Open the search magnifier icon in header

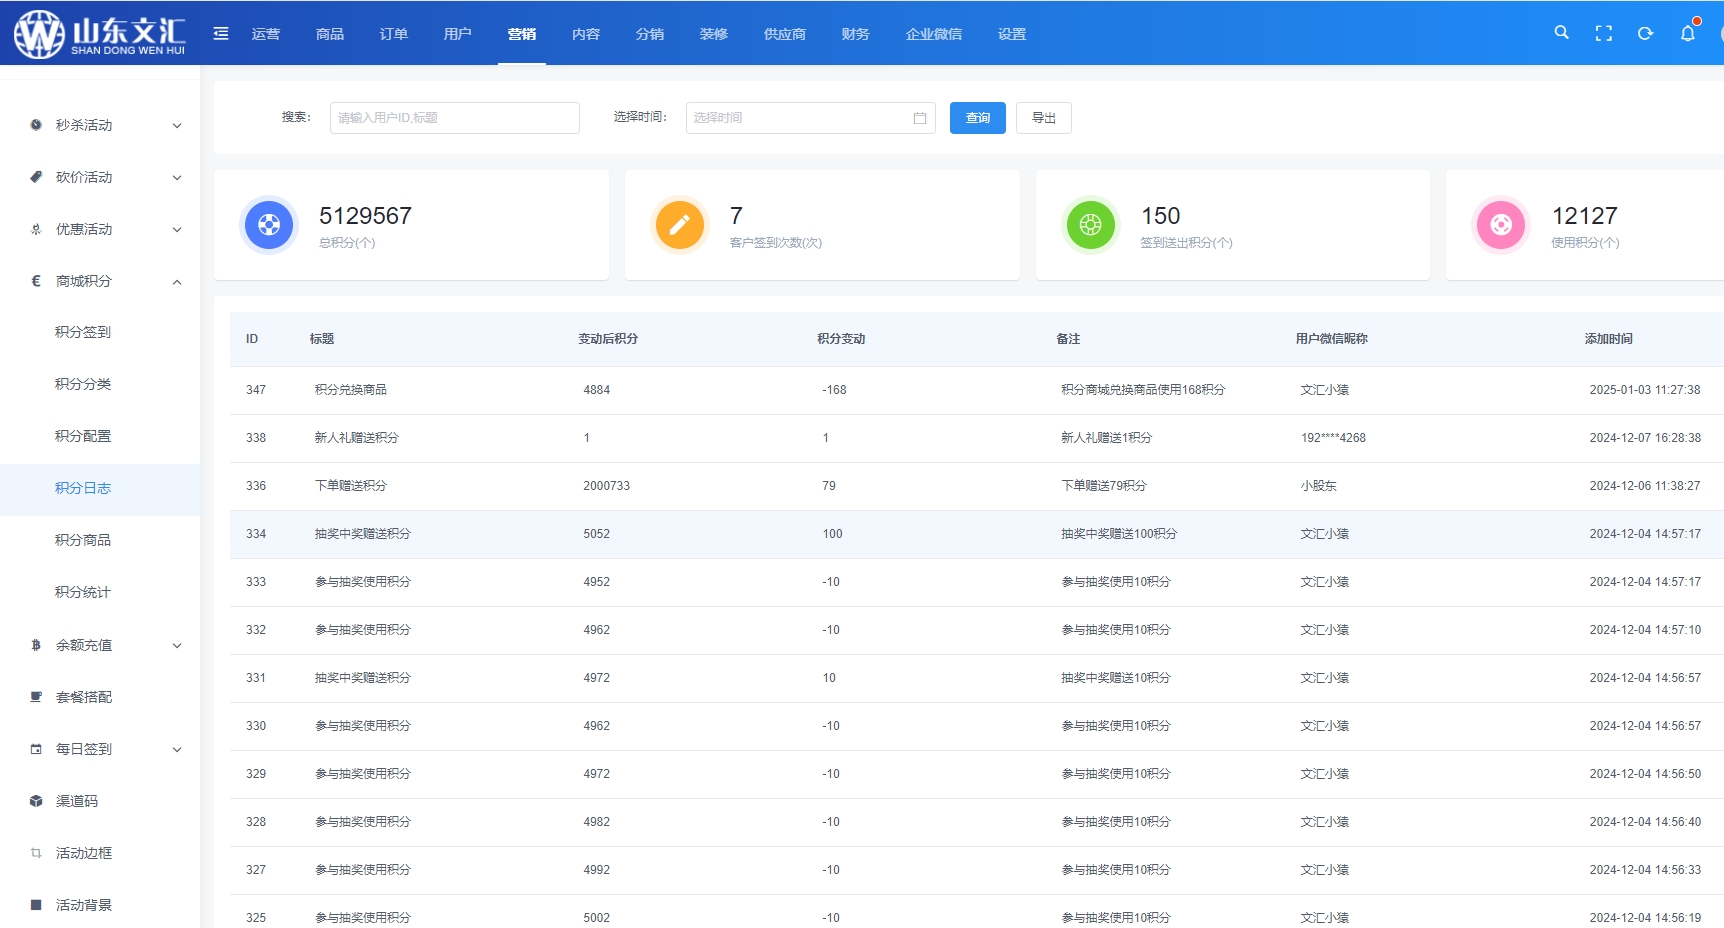coord(1561,33)
